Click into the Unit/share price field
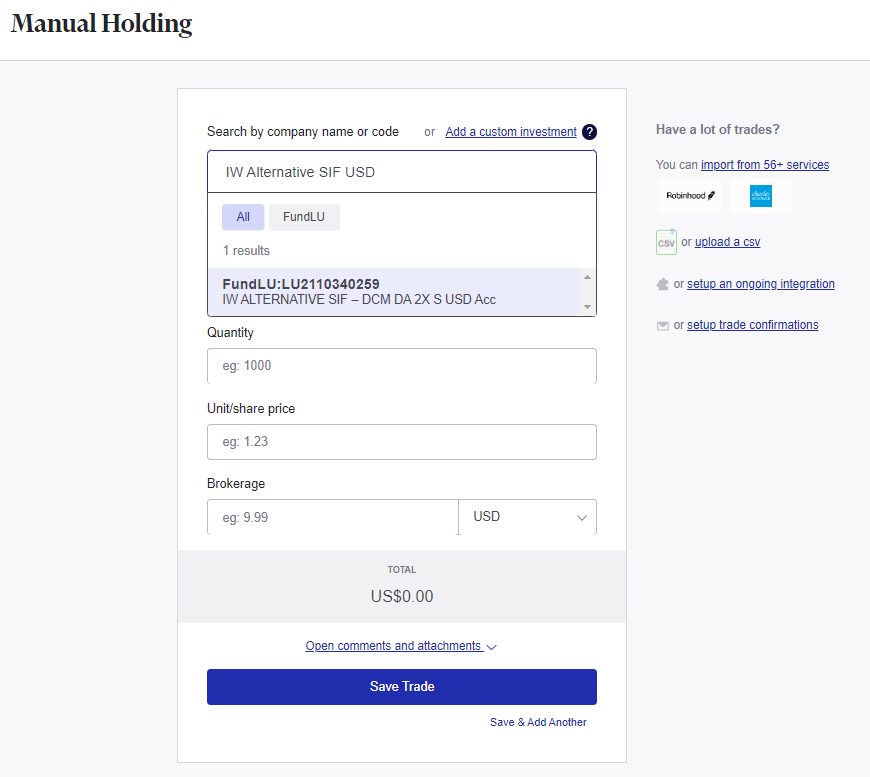870x777 pixels. point(402,442)
